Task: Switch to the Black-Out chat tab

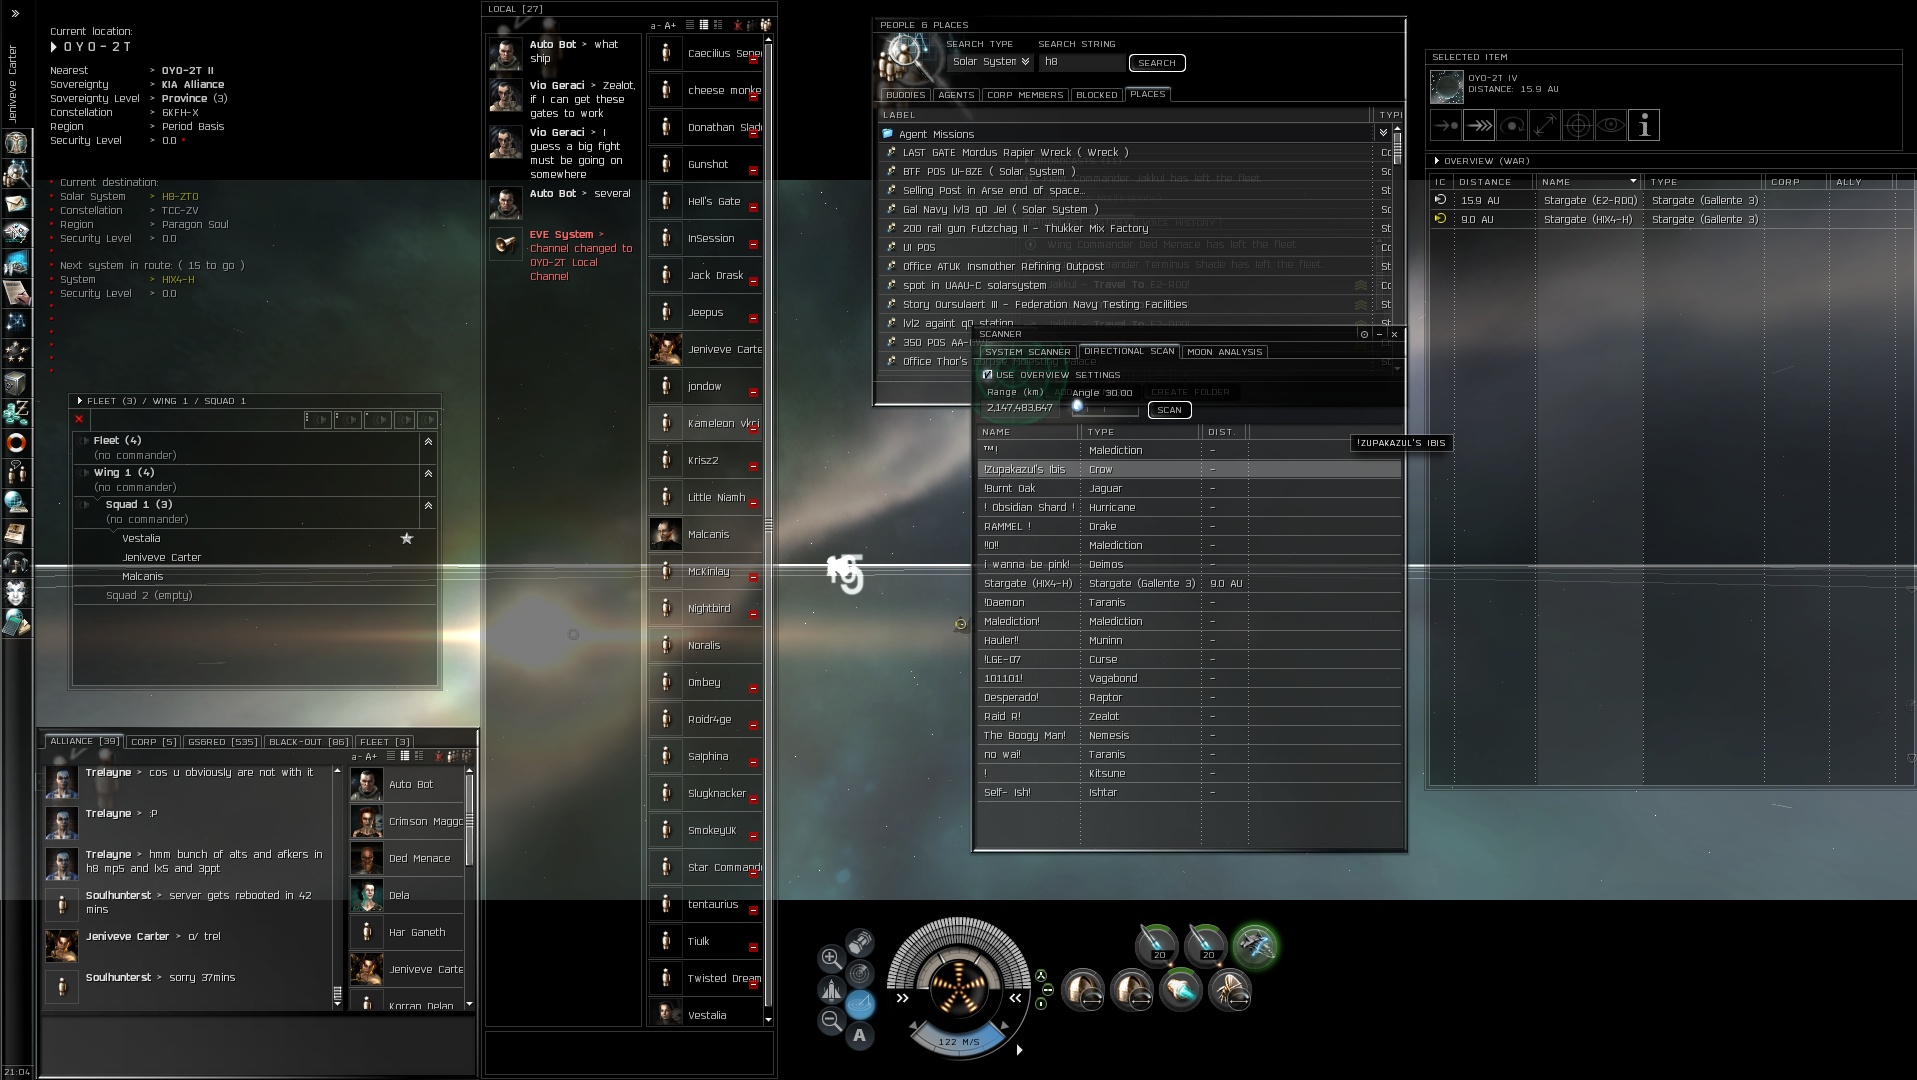Action: click(309, 742)
